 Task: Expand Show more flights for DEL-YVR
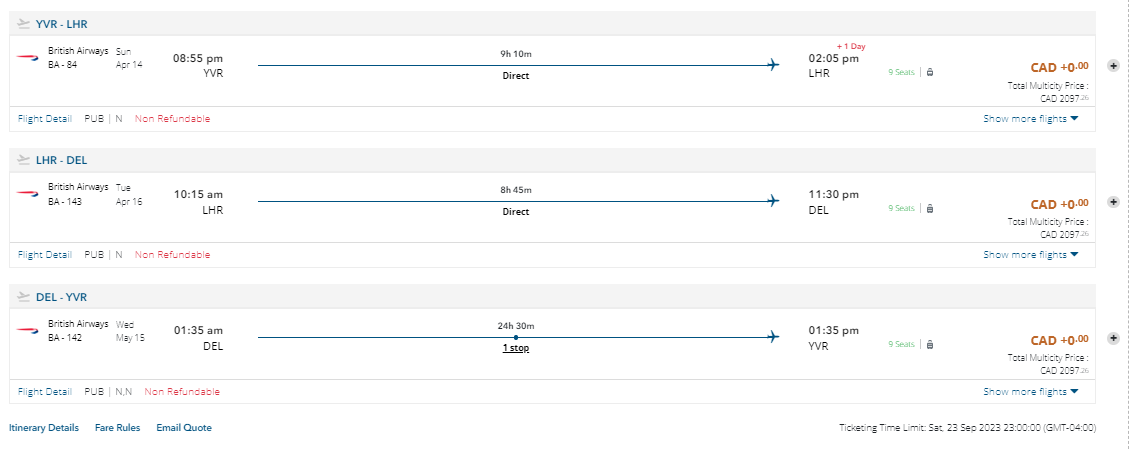pyautogui.click(x=1030, y=391)
